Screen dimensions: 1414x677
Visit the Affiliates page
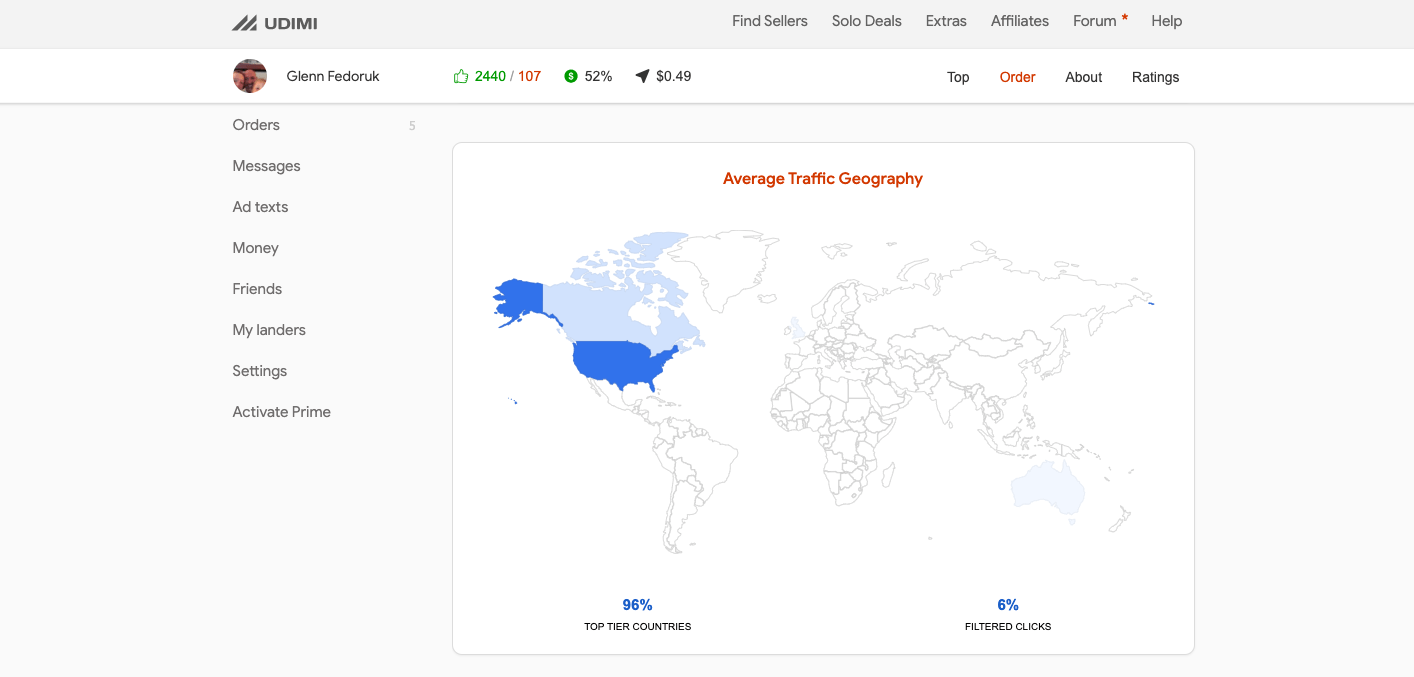tap(1019, 21)
